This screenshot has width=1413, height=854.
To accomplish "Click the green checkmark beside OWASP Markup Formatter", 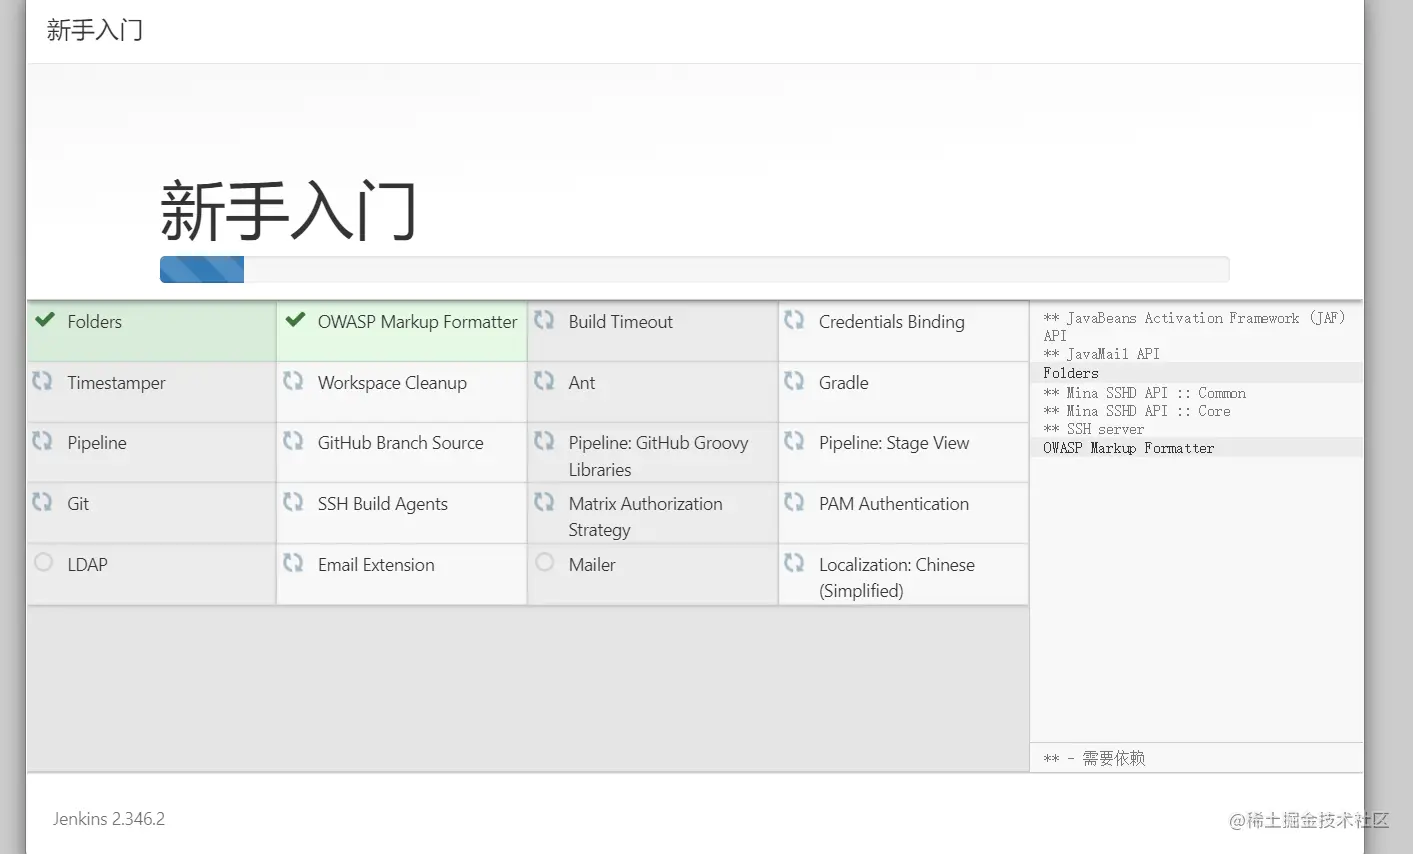I will tap(295, 320).
